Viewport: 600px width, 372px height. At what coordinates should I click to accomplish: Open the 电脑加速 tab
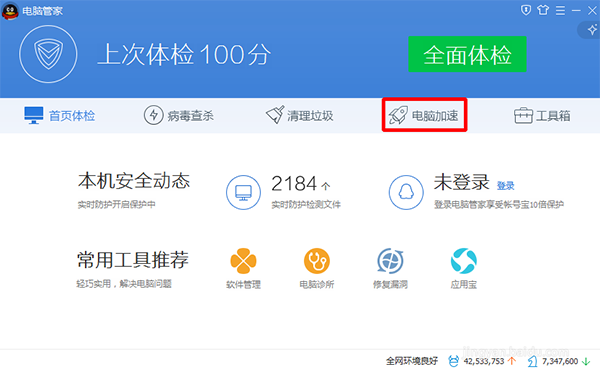[424, 116]
